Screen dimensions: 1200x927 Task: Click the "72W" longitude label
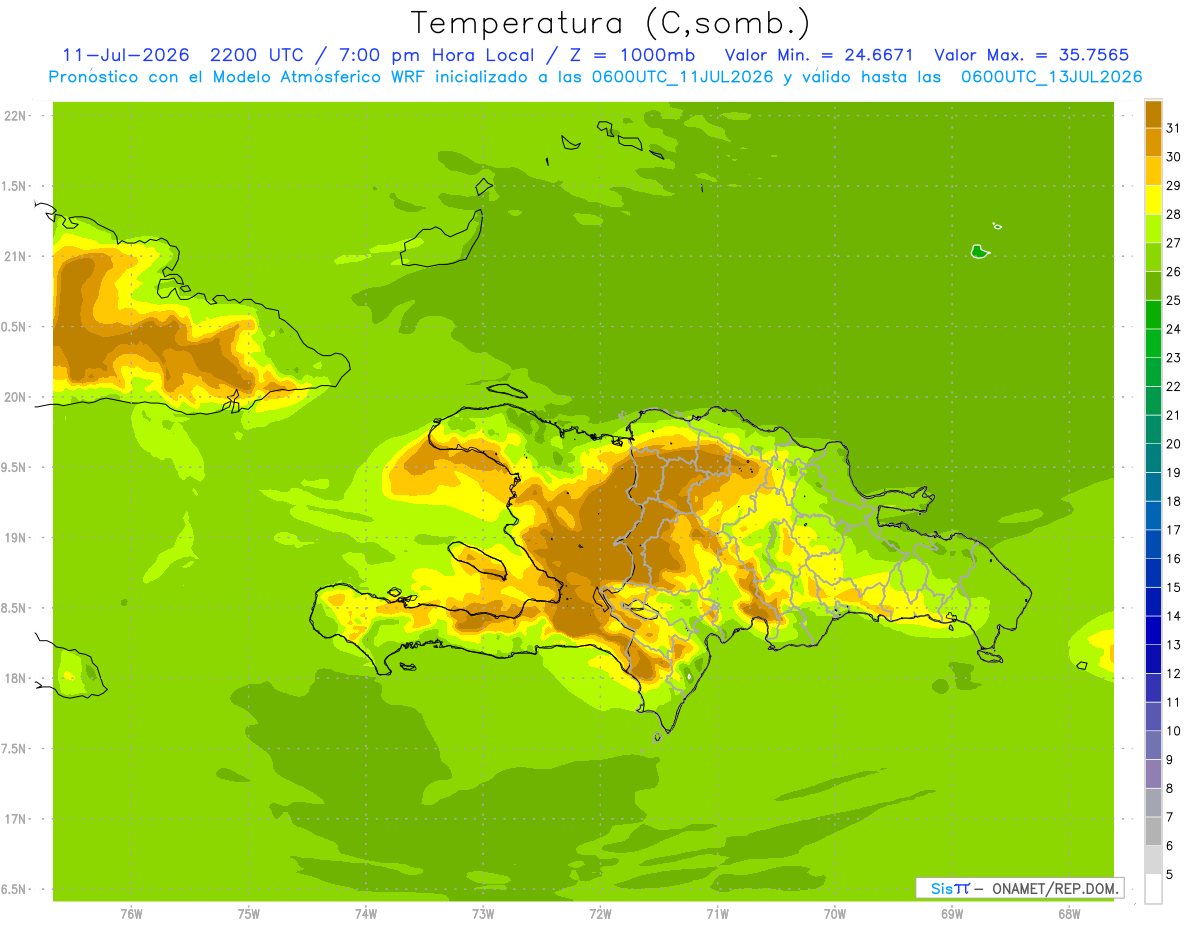point(600,914)
